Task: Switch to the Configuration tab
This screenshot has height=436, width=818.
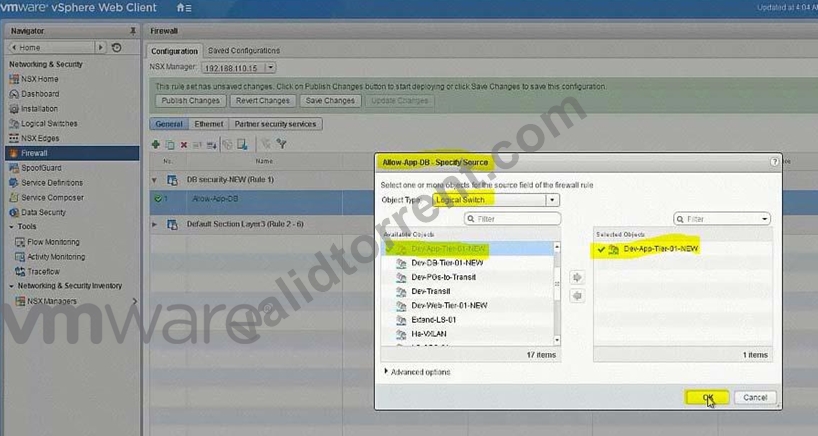Action: (x=174, y=51)
